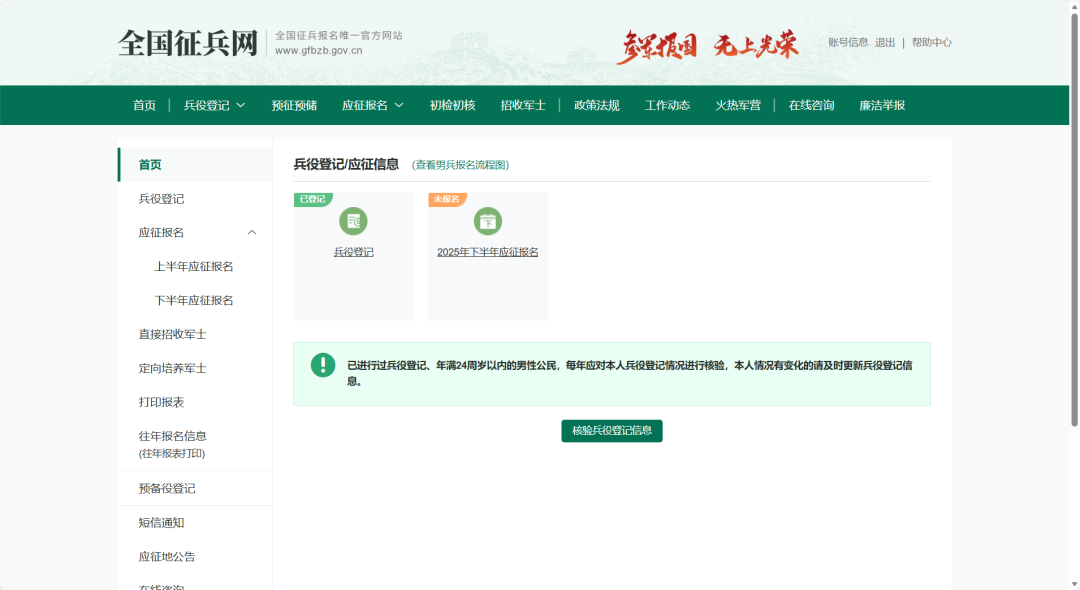Open 招收军士 in the top navigation
1080x590 pixels.
523,105
